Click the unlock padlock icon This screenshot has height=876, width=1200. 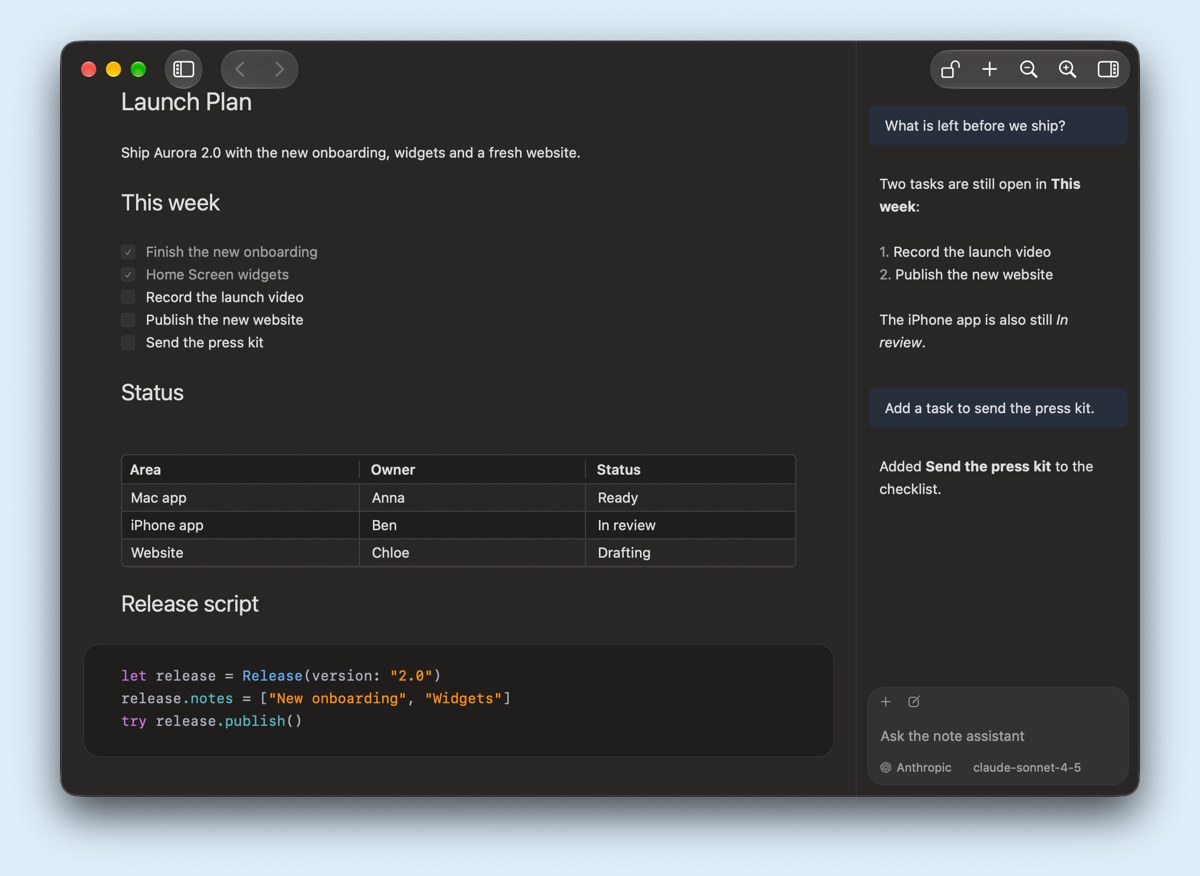951,69
